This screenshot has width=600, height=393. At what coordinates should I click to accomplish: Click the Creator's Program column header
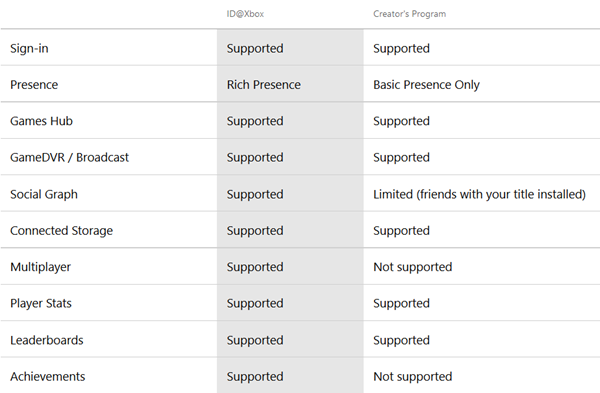pyautogui.click(x=409, y=14)
